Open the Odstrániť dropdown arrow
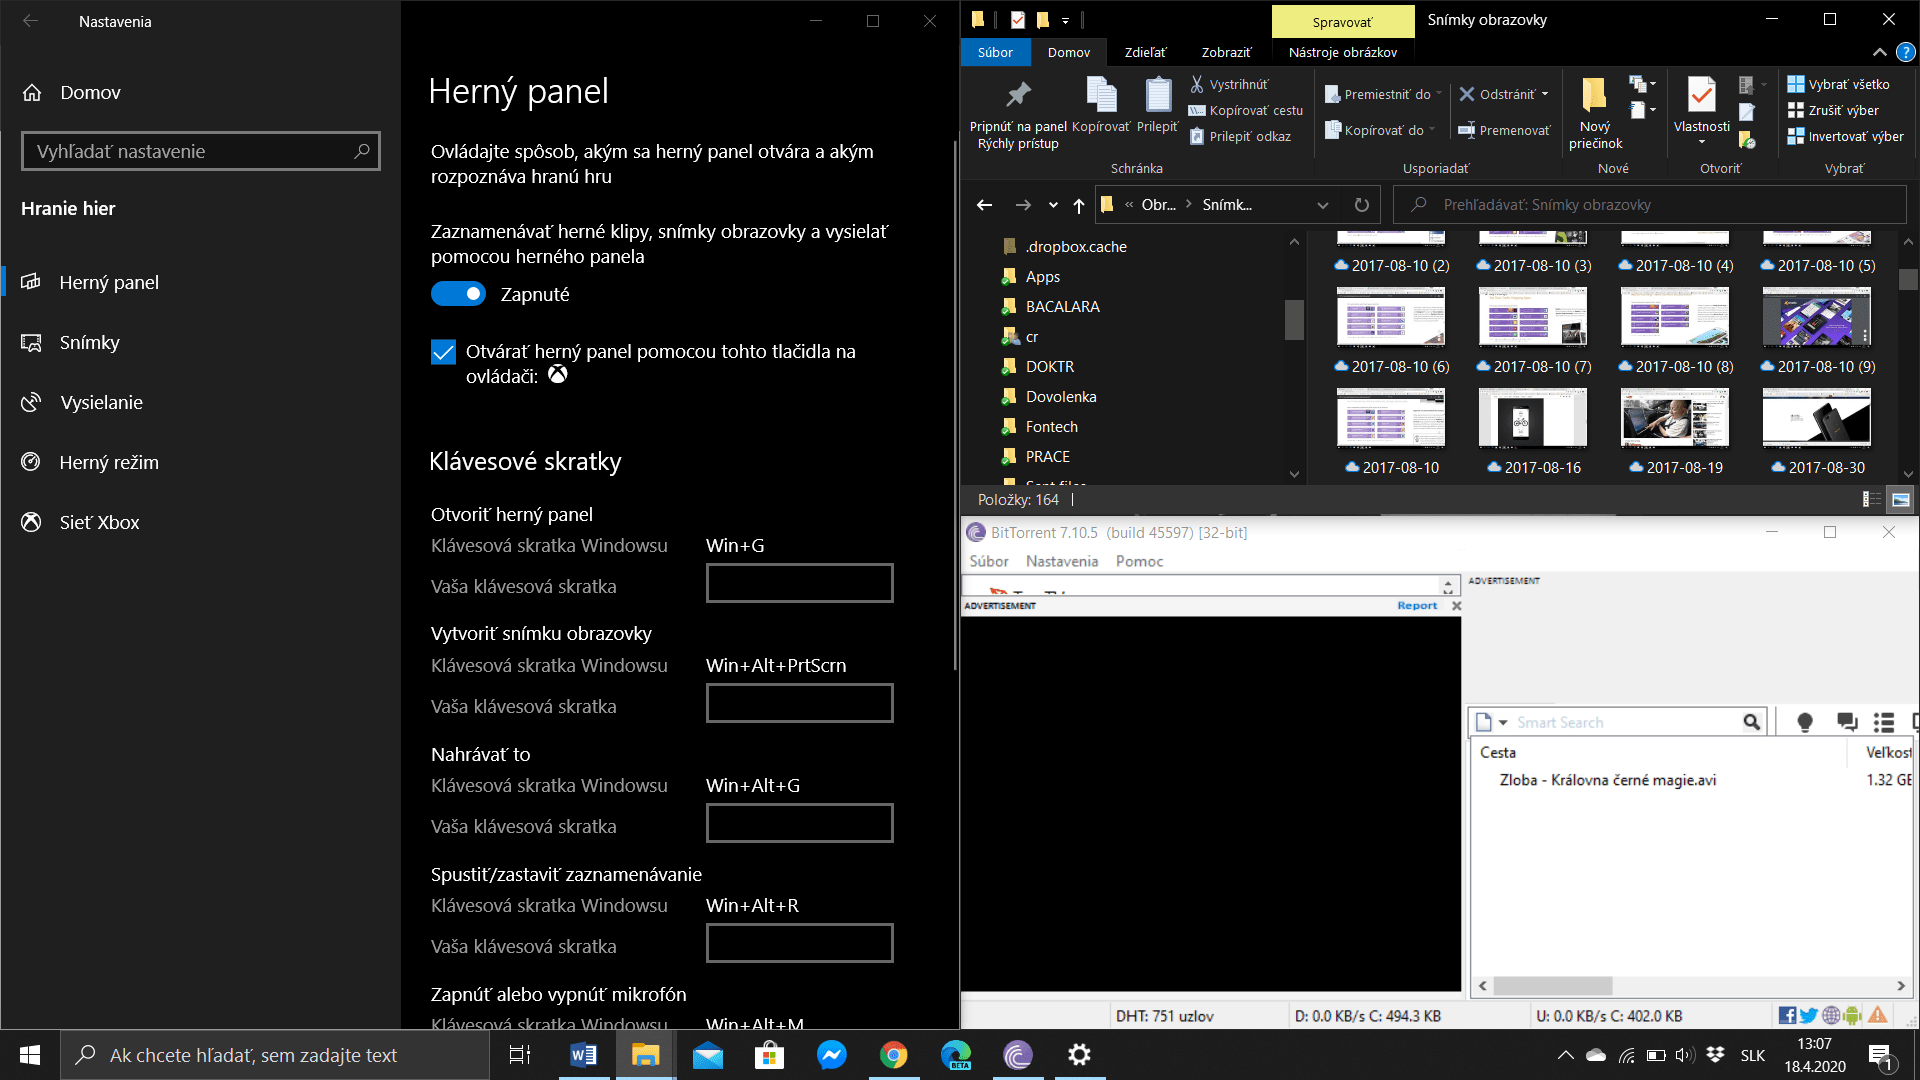Screen dimensions: 1920x1080 (x=1545, y=95)
